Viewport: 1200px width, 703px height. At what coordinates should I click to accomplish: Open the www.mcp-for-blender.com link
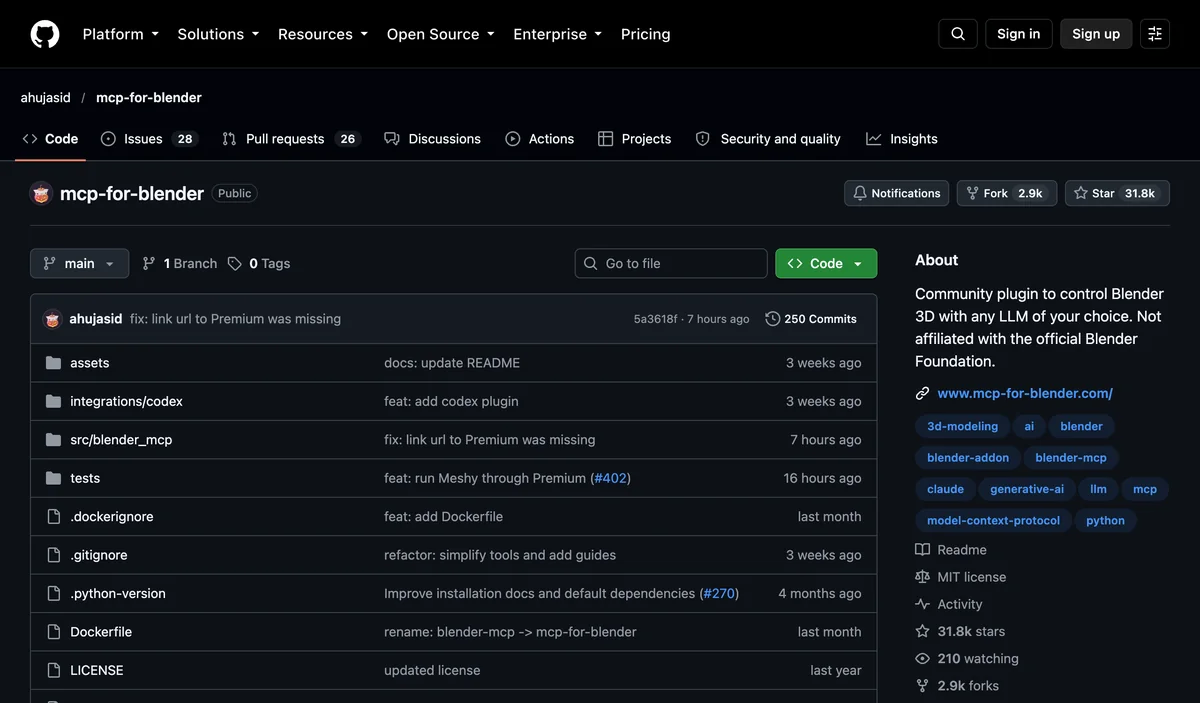click(1025, 393)
